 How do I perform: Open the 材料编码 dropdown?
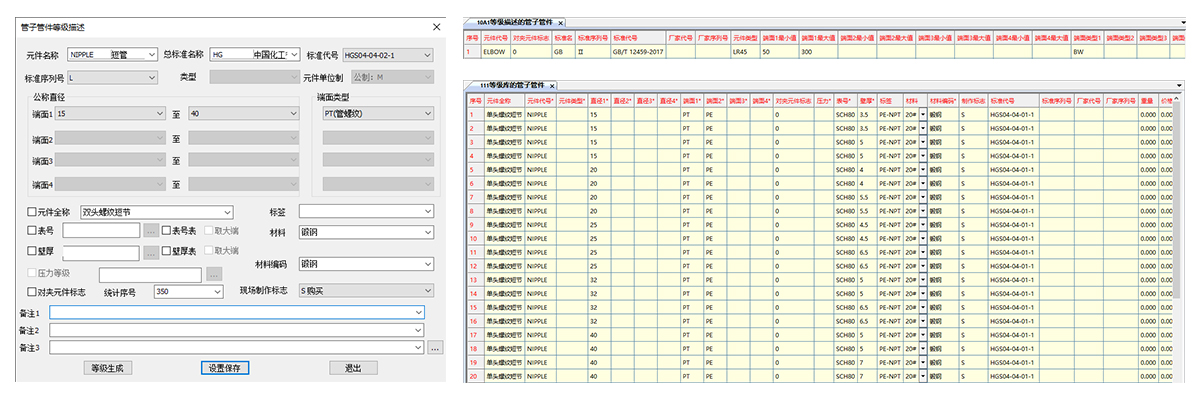[365, 265]
